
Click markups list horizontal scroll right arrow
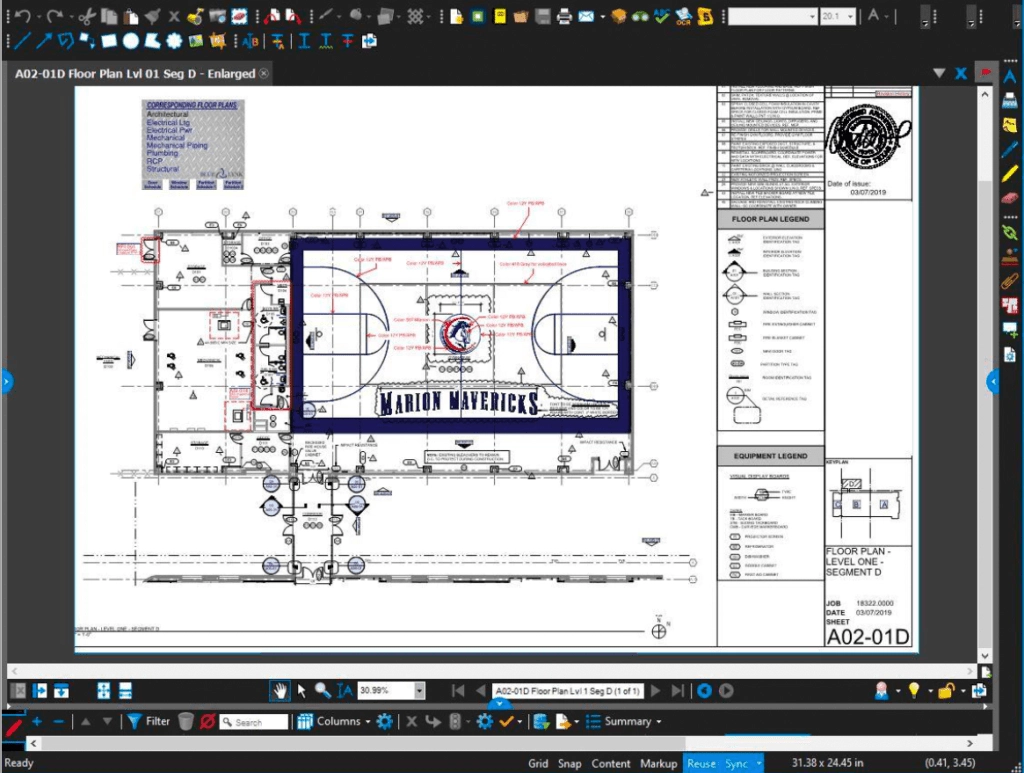970,743
